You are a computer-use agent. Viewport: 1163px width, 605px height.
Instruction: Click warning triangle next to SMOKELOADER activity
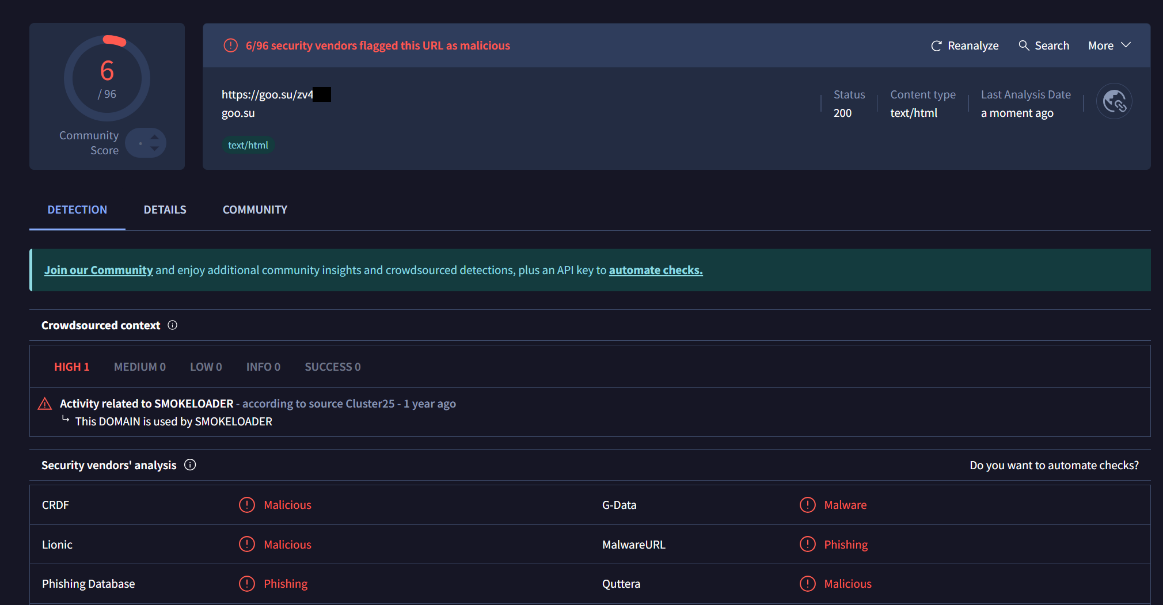[x=44, y=403]
